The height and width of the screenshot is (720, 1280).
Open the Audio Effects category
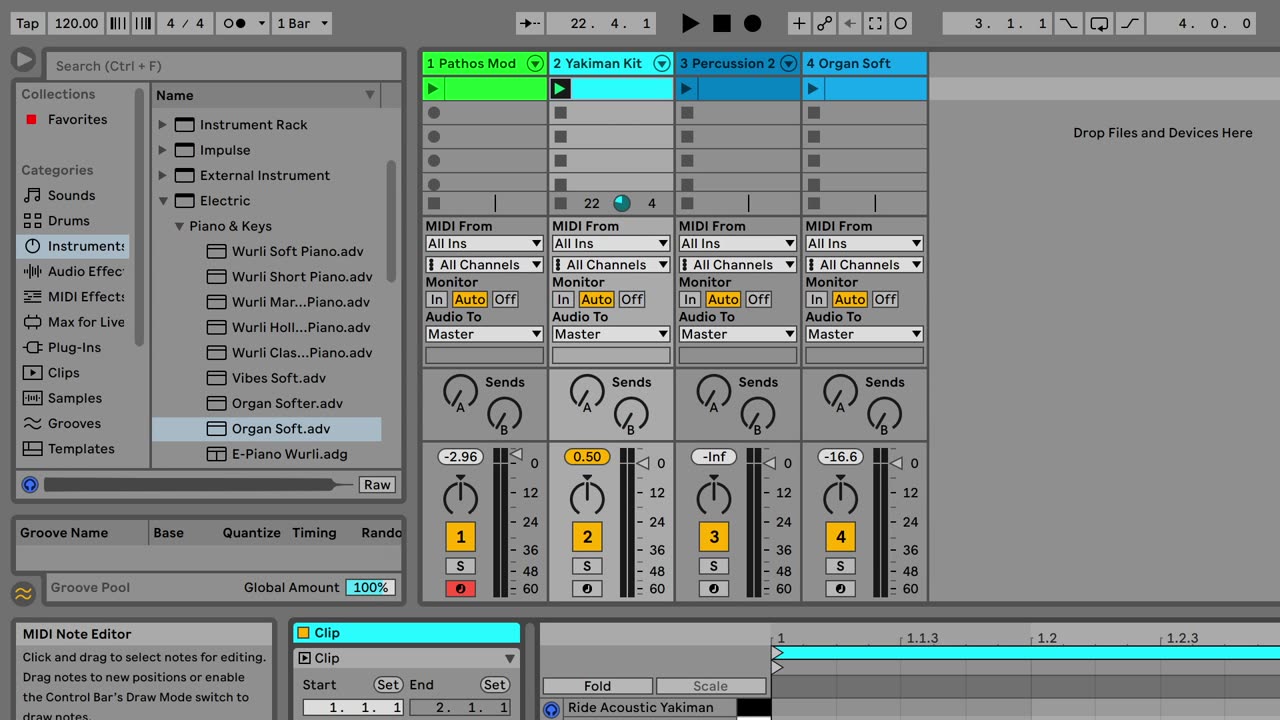[x=85, y=271]
